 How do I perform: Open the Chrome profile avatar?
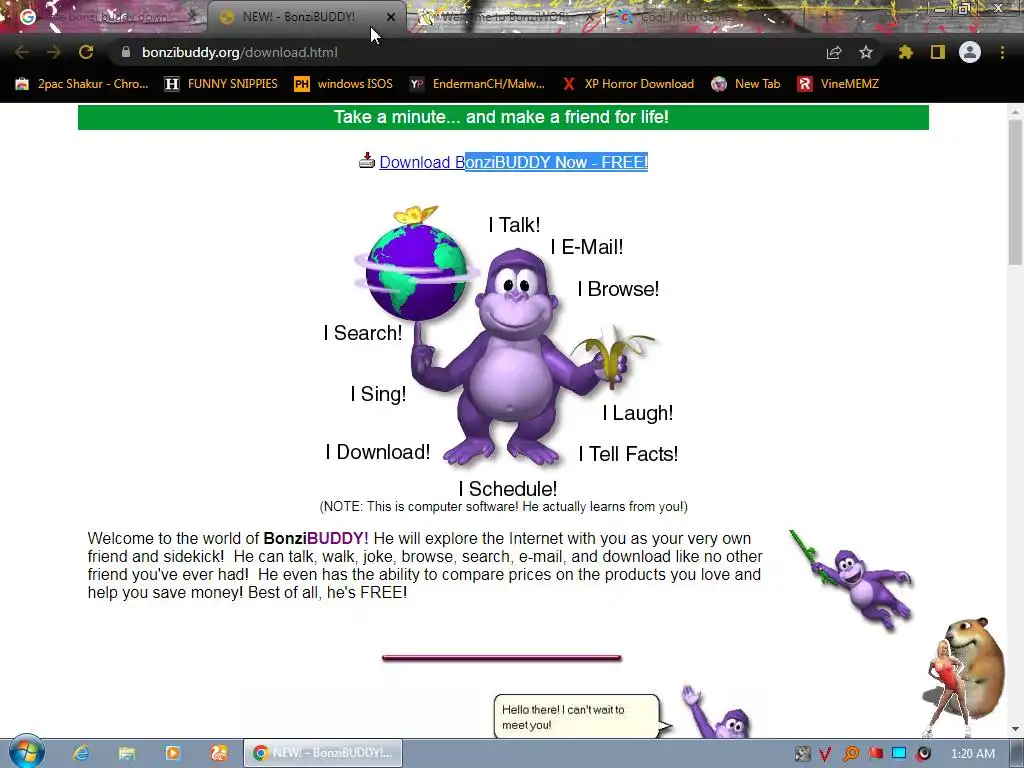tap(970, 52)
